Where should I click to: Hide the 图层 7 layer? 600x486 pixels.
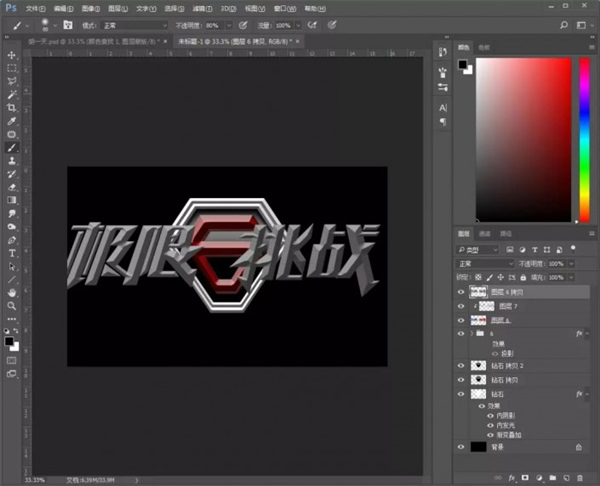461,306
